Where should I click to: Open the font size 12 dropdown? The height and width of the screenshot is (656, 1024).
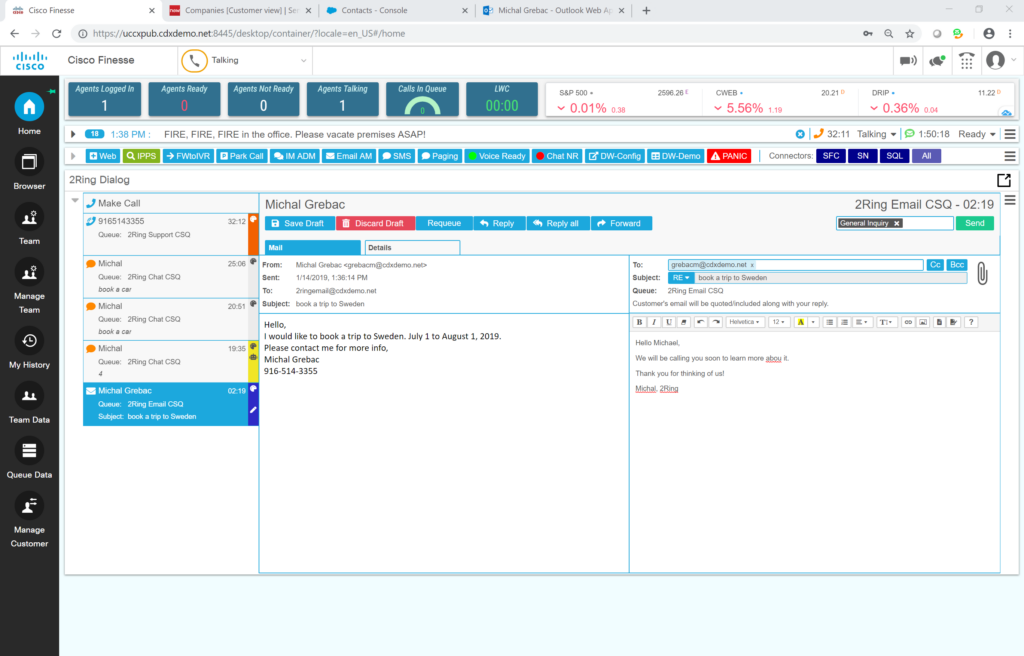(x=781, y=322)
